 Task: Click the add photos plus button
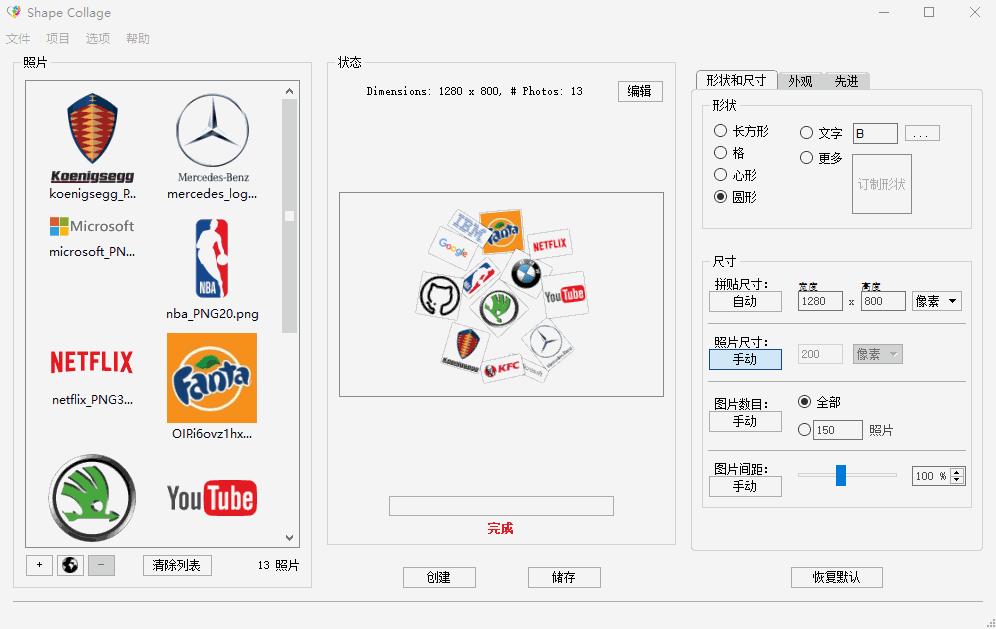click(x=39, y=565)
